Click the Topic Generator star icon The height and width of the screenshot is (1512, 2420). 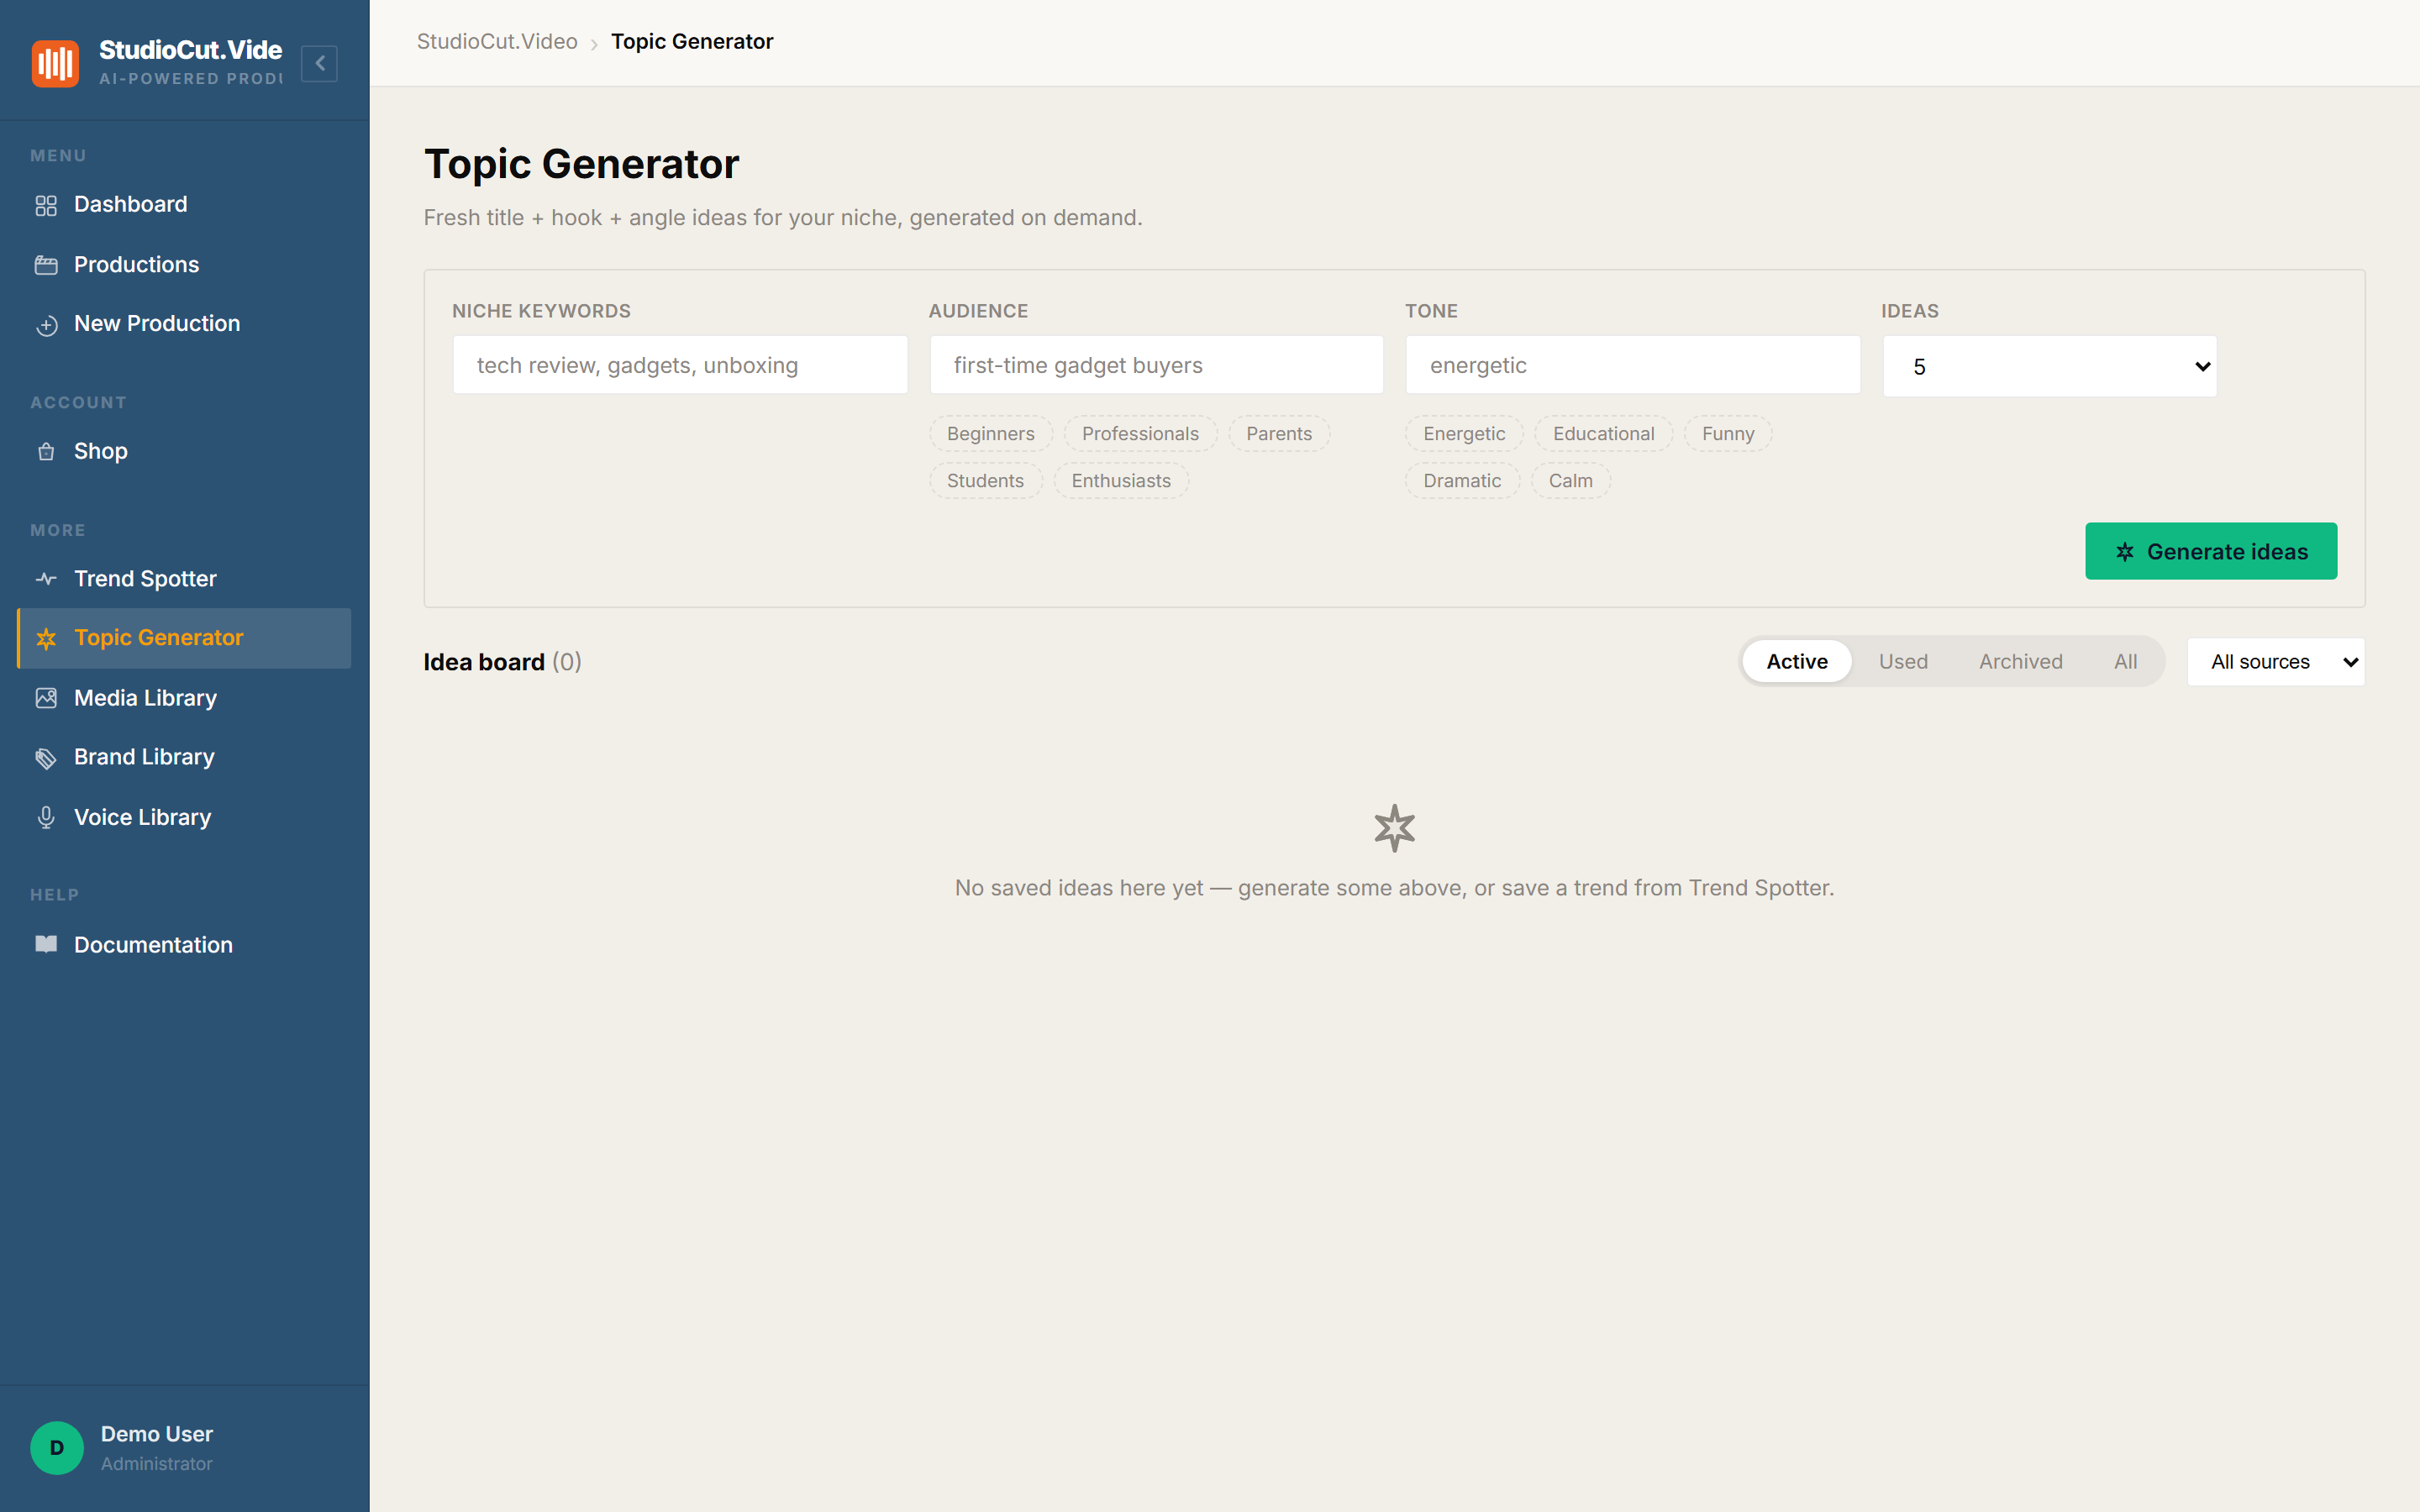pos(46,638)
